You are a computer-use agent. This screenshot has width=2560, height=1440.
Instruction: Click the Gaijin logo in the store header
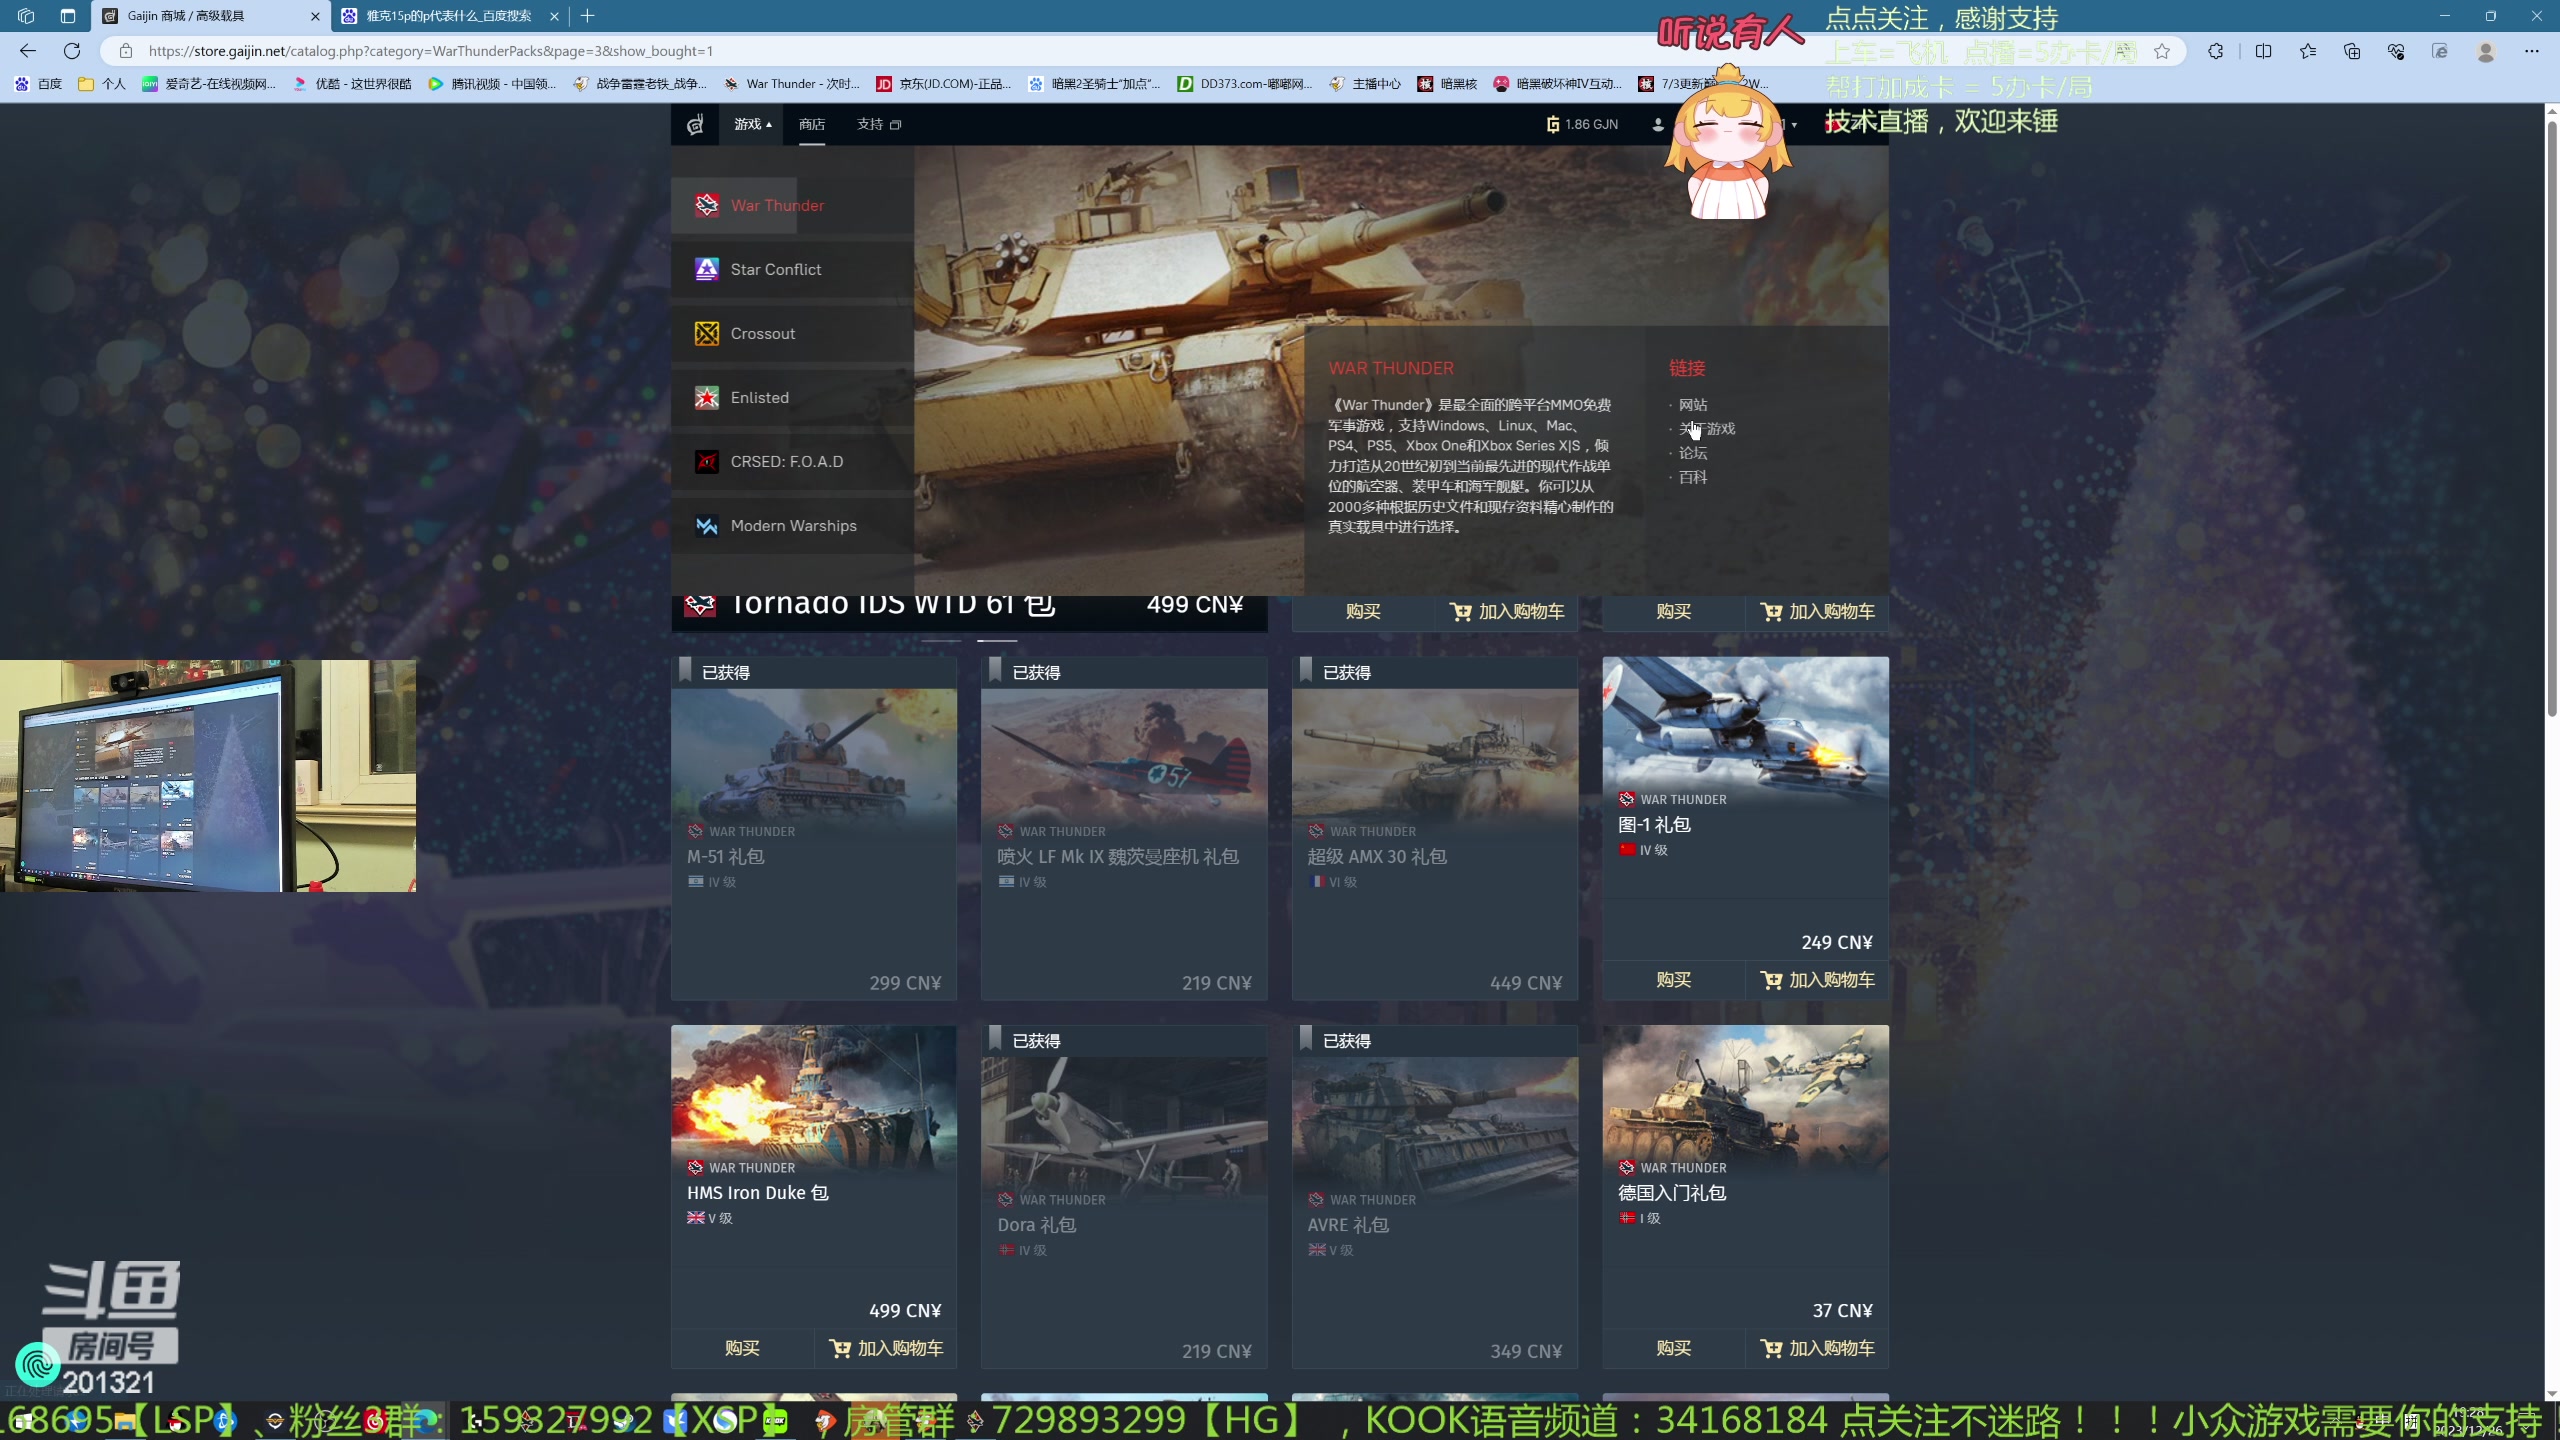tap(695, 124)
